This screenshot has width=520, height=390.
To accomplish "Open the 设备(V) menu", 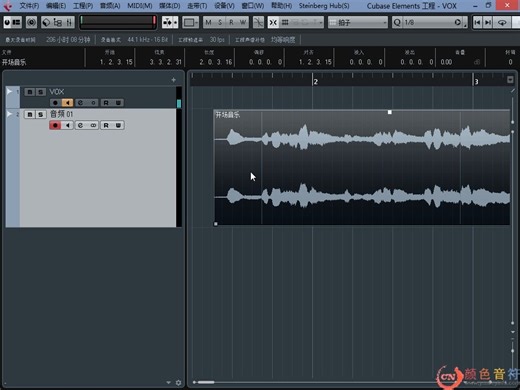I will (x=224, y=6).
